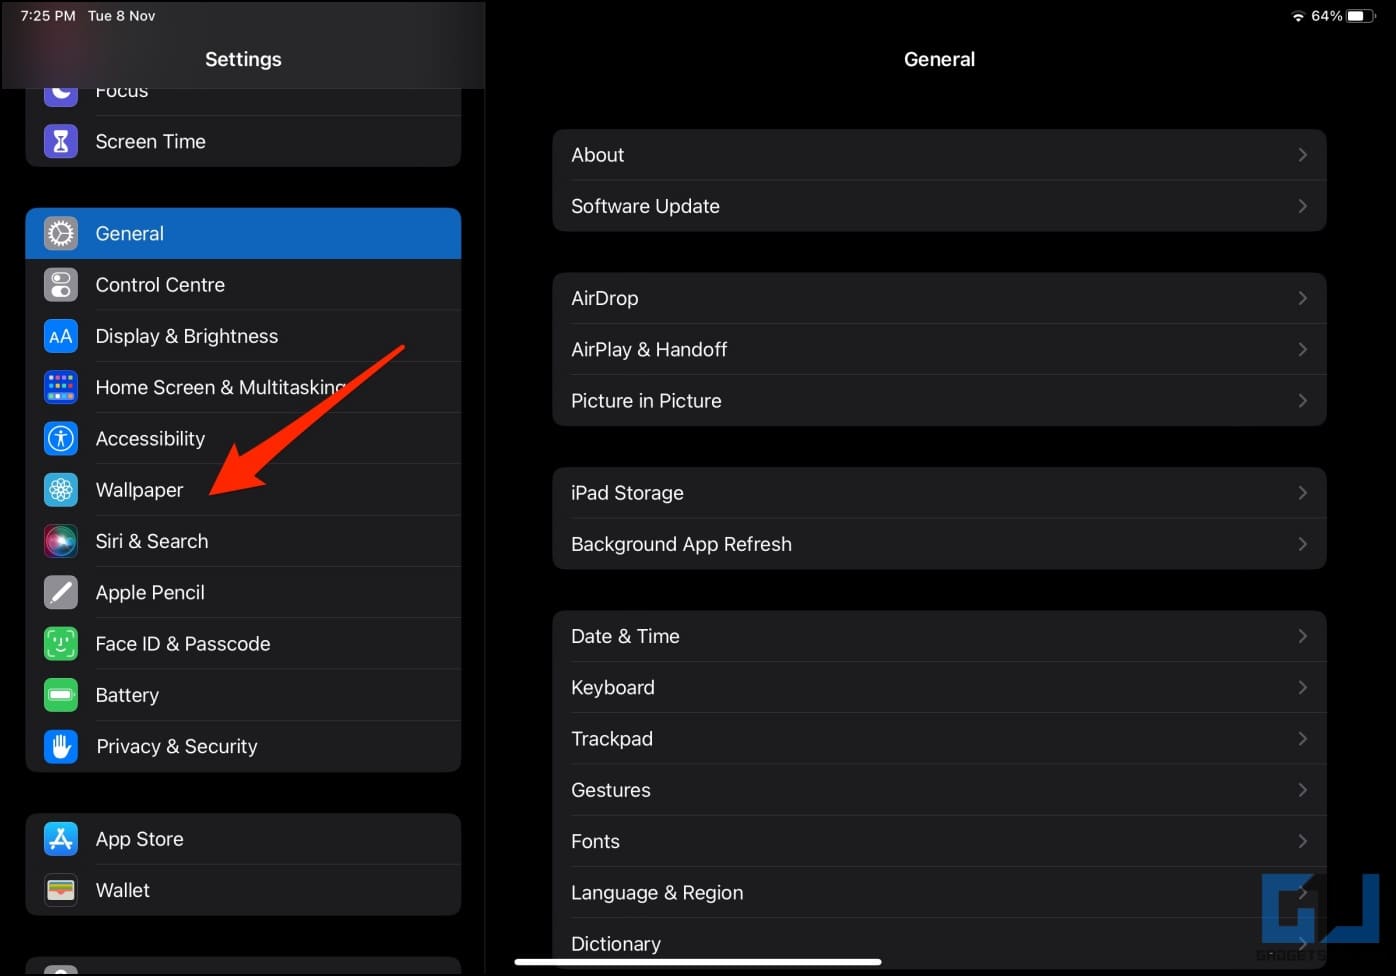Tap the 7:25 PM clock
Image resolution: width=1396 pixels, height=976 pixels.
point(48,16)
